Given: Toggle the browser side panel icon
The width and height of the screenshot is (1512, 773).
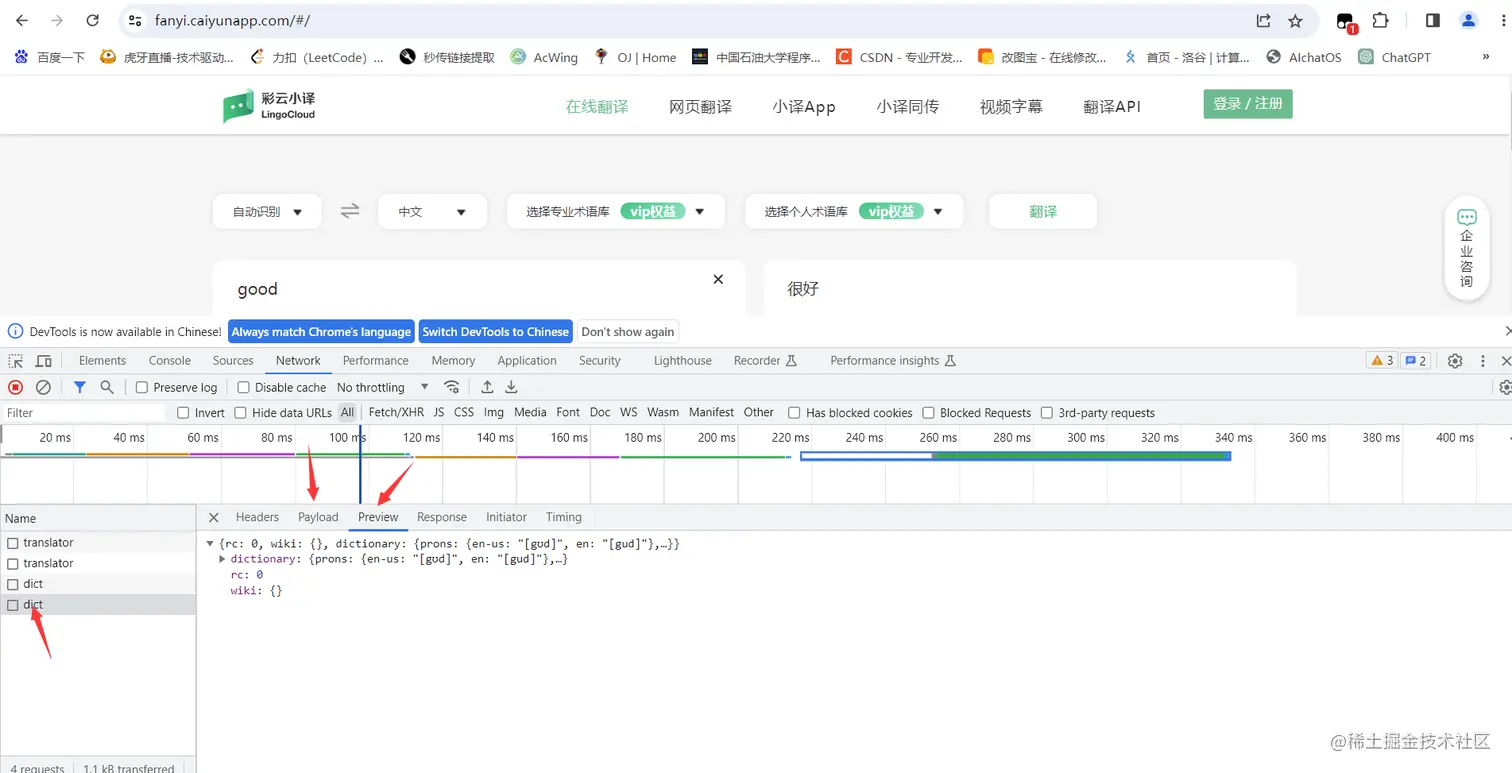Looking at the screenshot, I should pyautogui.click(x=1433, y=20).
